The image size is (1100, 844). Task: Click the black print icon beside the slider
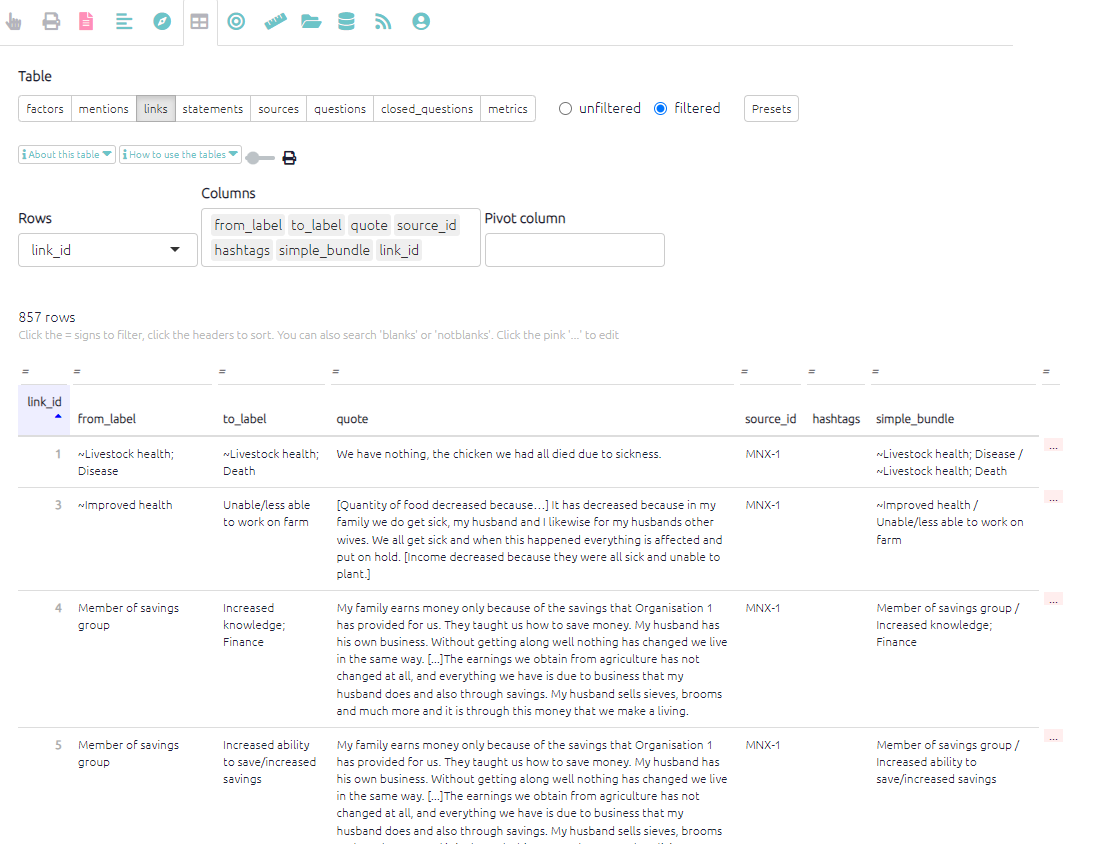[x=289, y=158]
